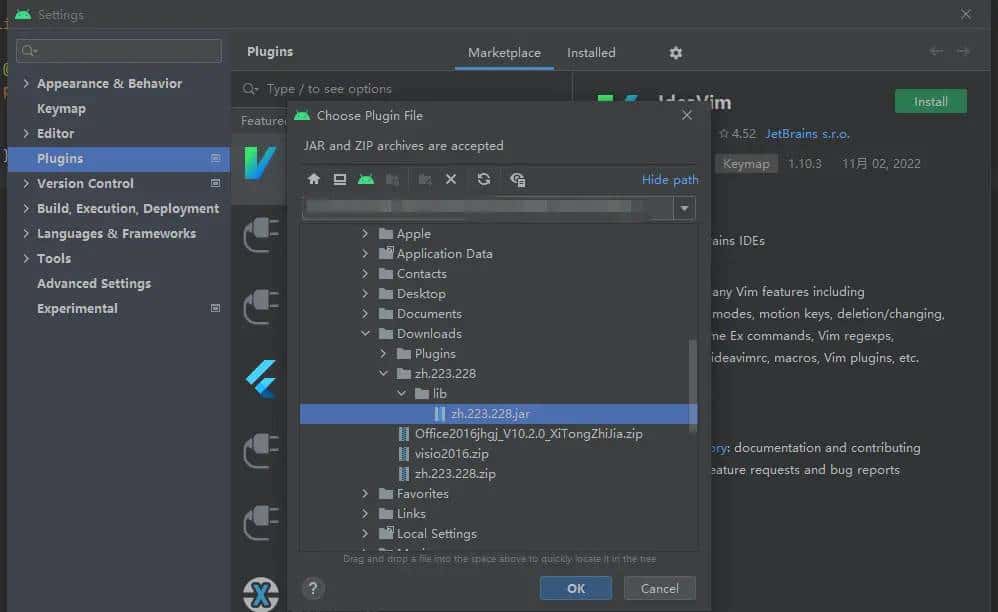Switch to the Installed plugins tab
Image resolution: width=998 pixels, height=612 pixels.
[x=591, y=52]
